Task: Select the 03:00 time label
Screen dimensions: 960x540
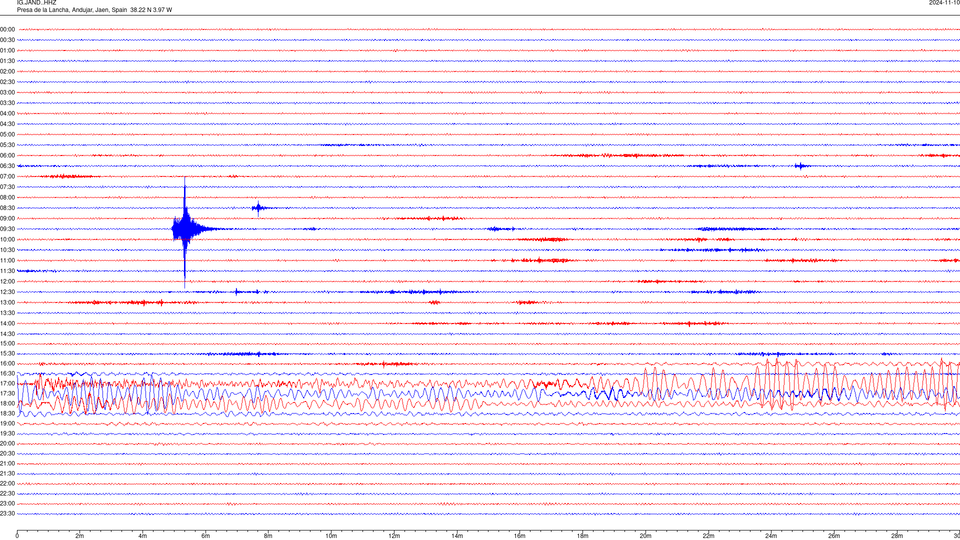Action: point(7,92)
